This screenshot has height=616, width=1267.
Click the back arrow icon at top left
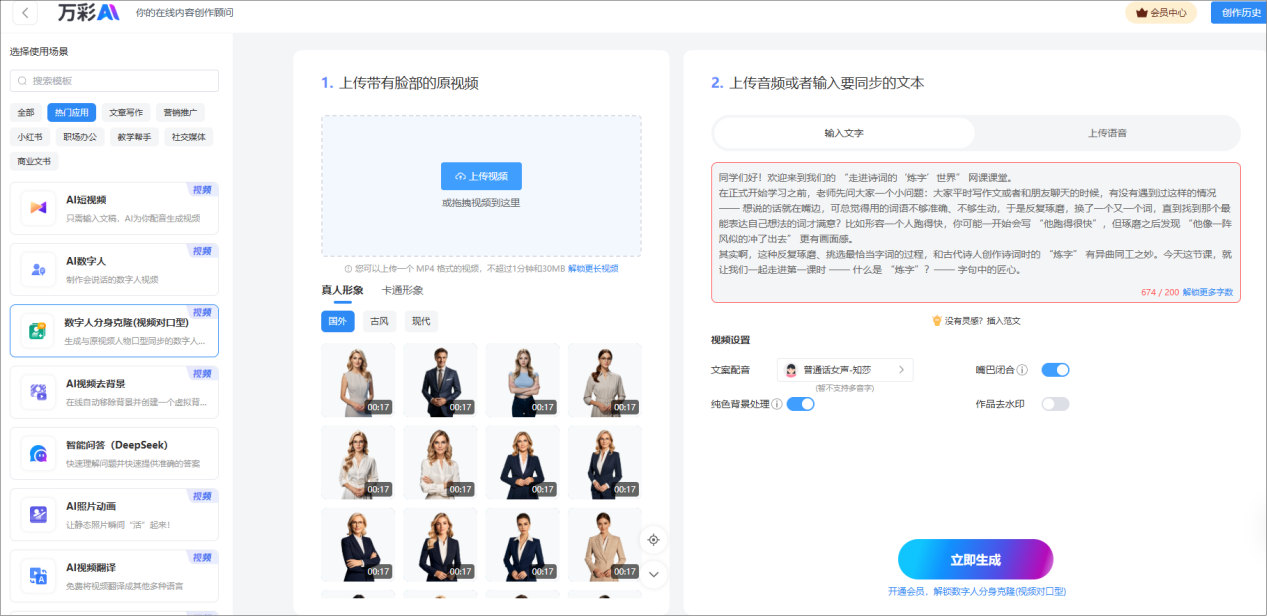[23, 13]
